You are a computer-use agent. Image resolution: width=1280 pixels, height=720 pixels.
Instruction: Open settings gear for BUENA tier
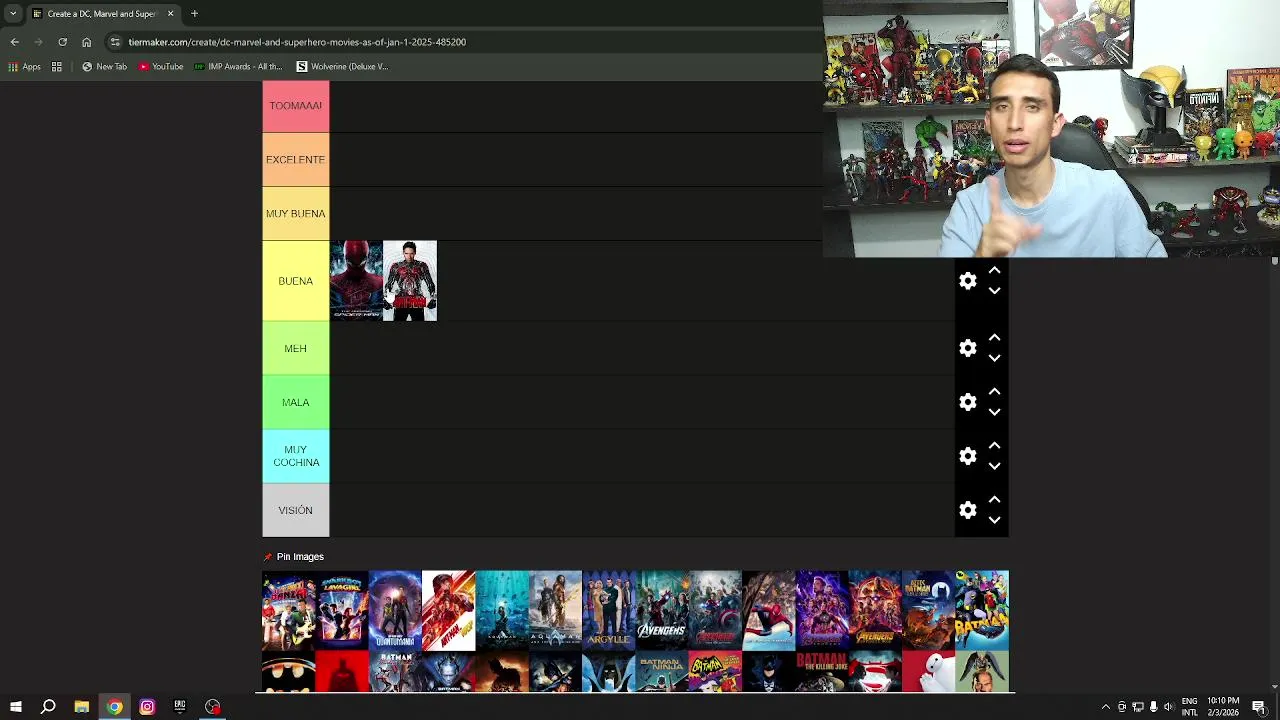[967, 281]
